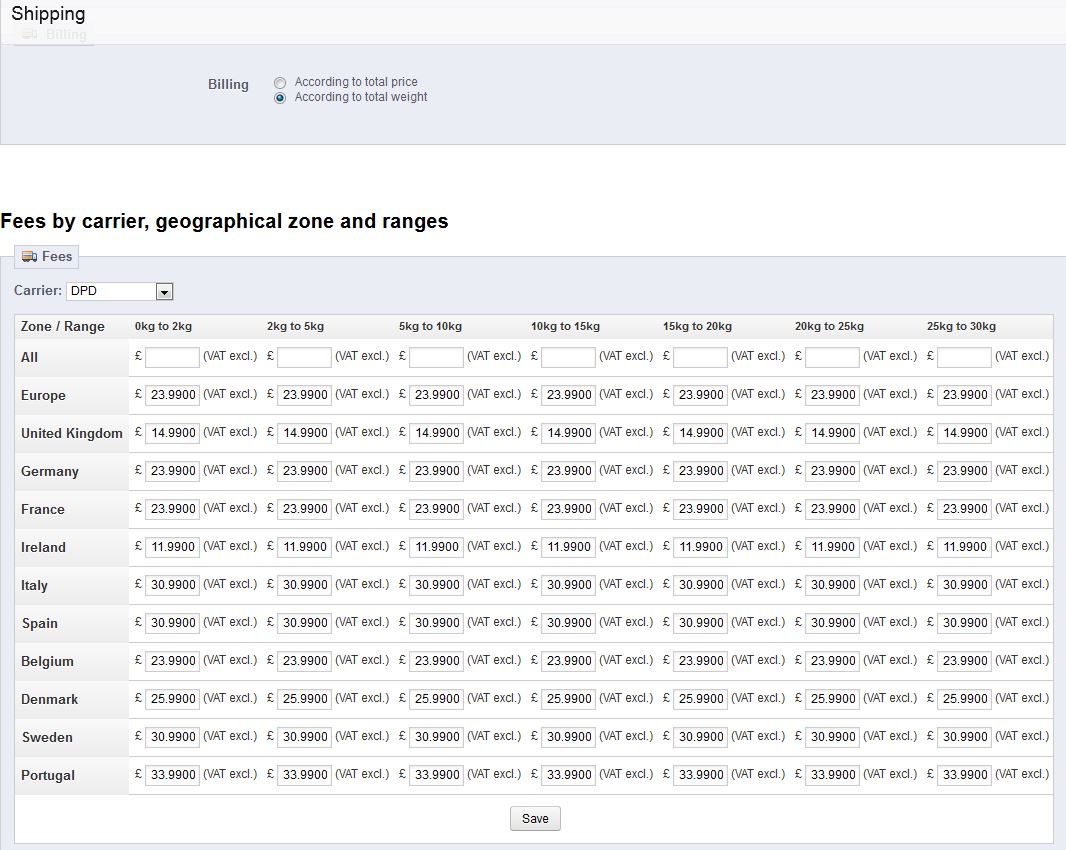
Task: Click the 0kg to 2kg column header
Action: [x=163, y=326]
